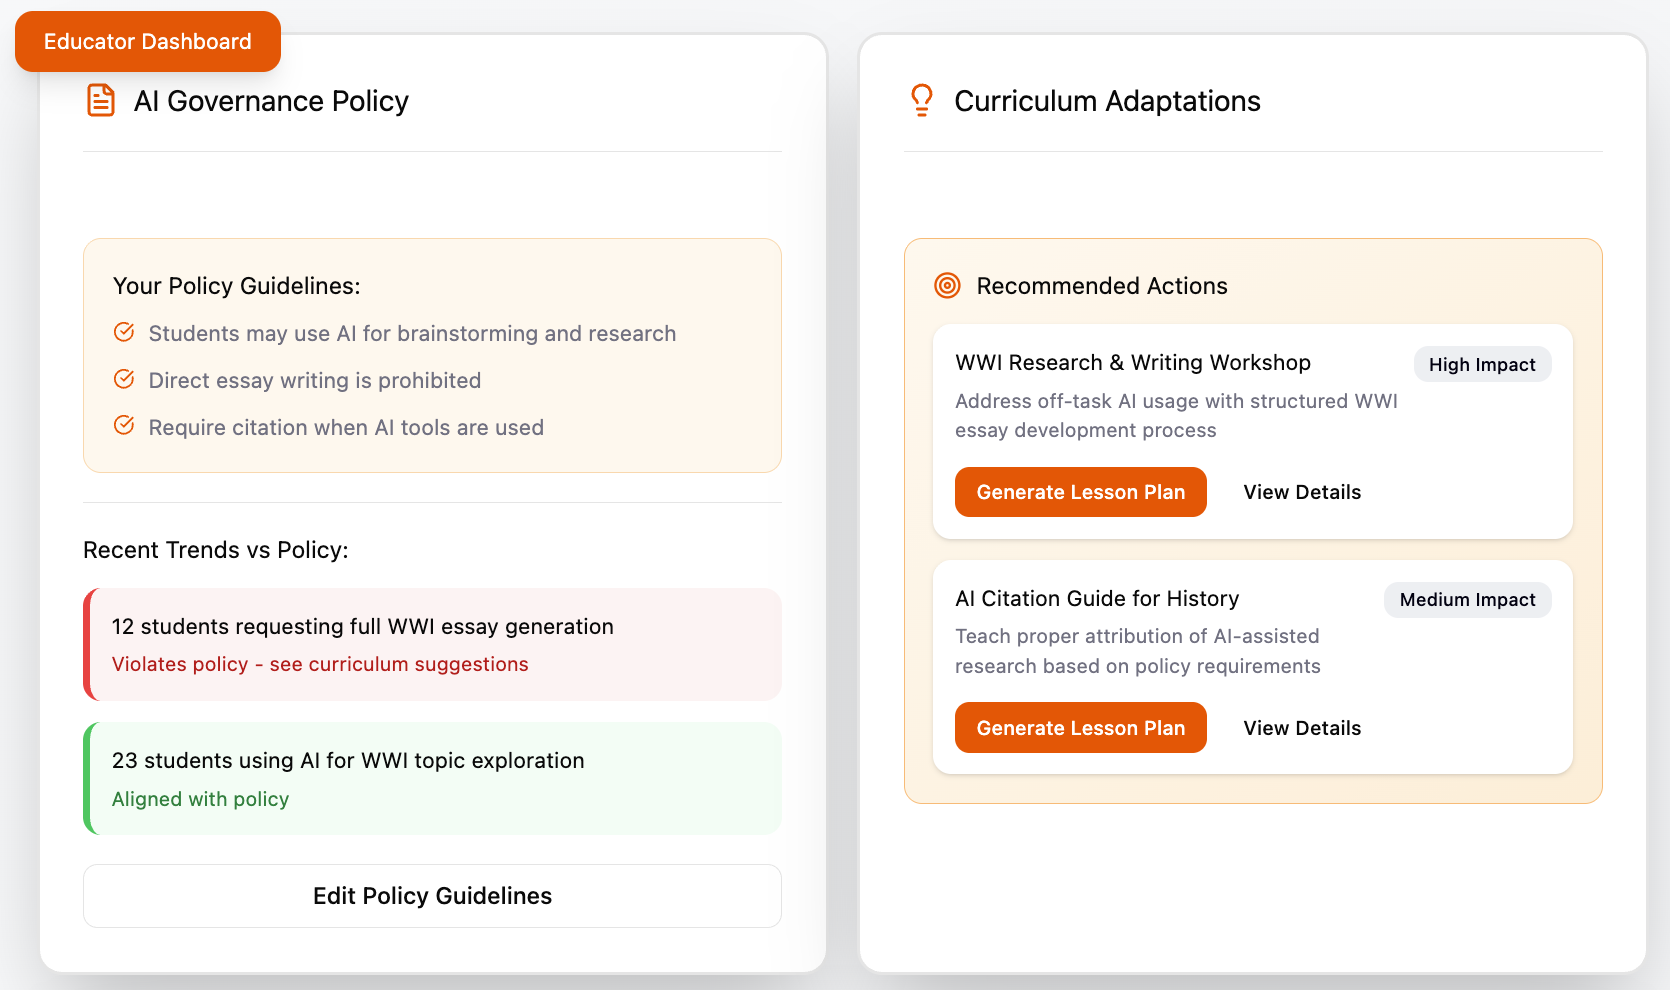View details of AI Citation Guide for History
The width and height of the screenshot is (1670, 990).
click(1301, 728)
